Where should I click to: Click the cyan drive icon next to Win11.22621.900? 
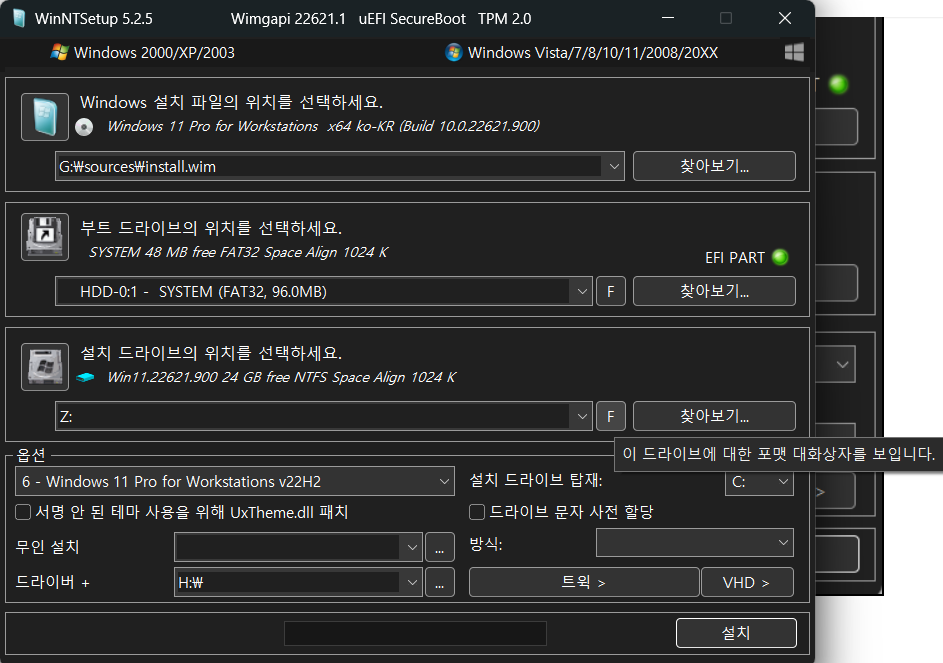click(x=86, y=378)
